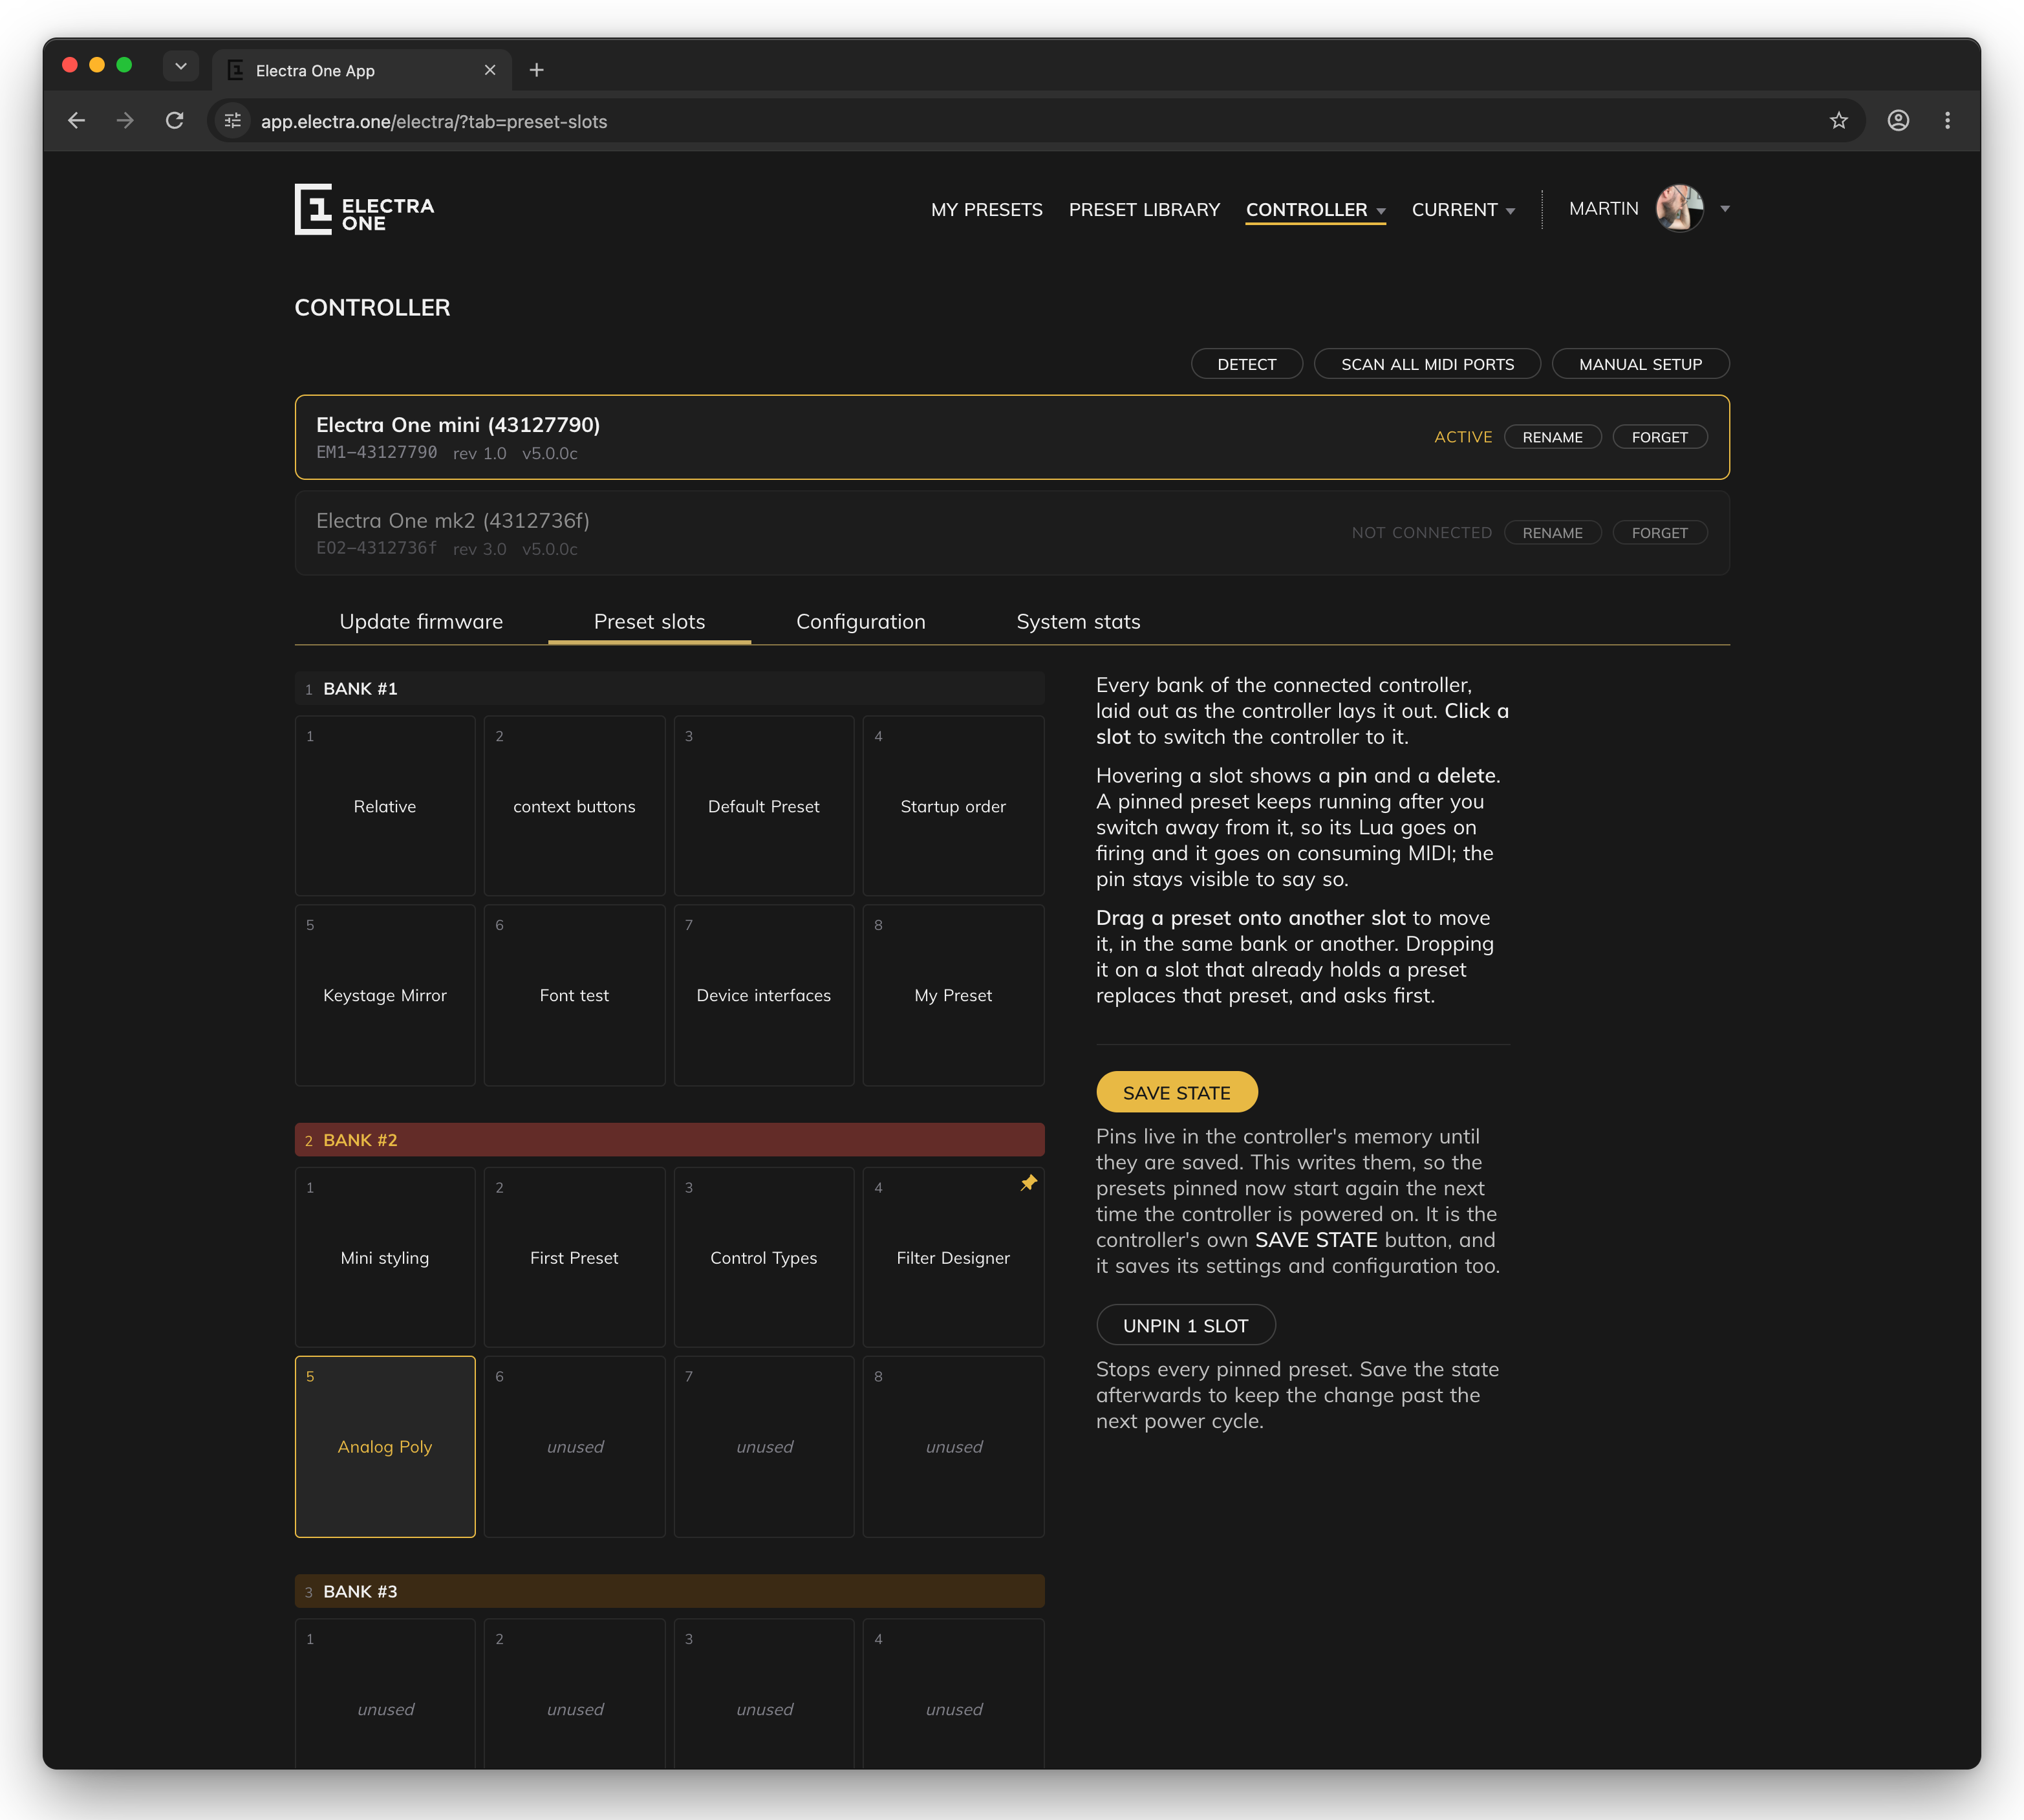The width and height of the screenshot is (2024, 1820).
Task: Open a new browser tab
Action: [x=537, y=70]
